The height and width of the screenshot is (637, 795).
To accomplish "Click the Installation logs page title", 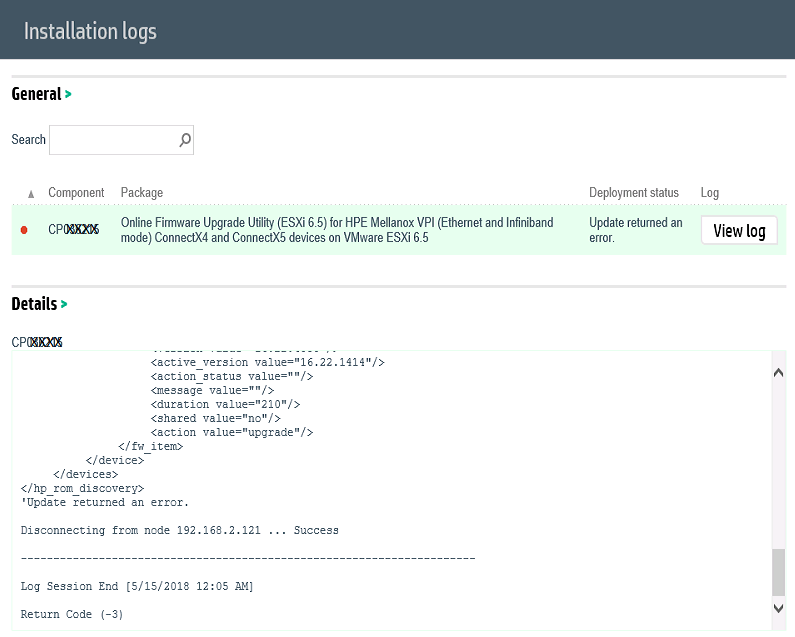I will point(90,31).
